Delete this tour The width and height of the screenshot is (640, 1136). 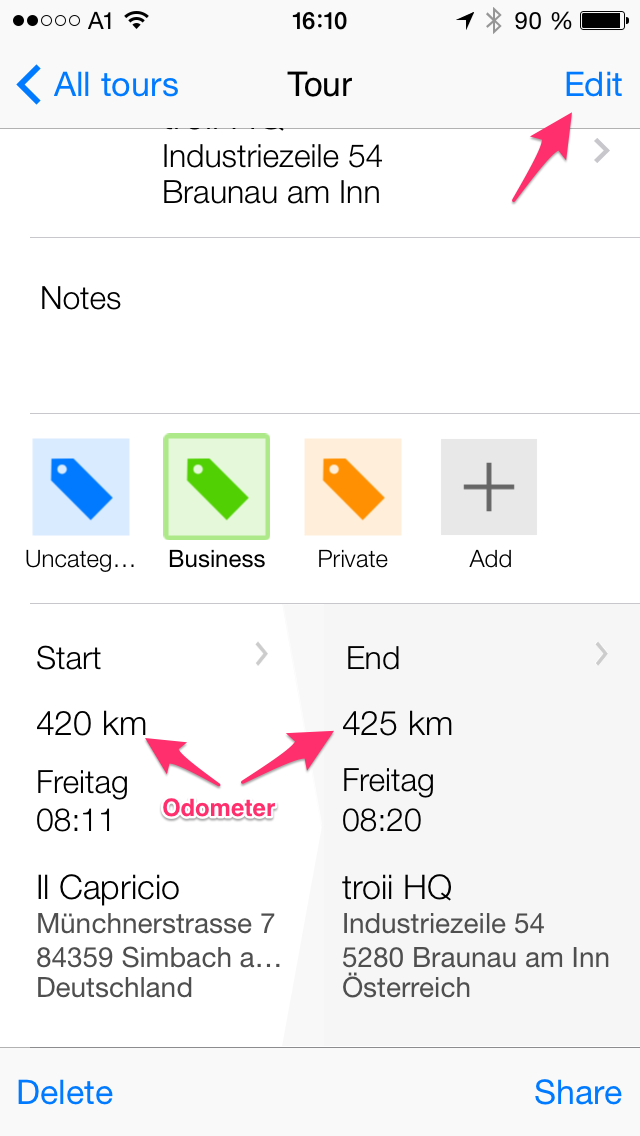(65, 1092)
